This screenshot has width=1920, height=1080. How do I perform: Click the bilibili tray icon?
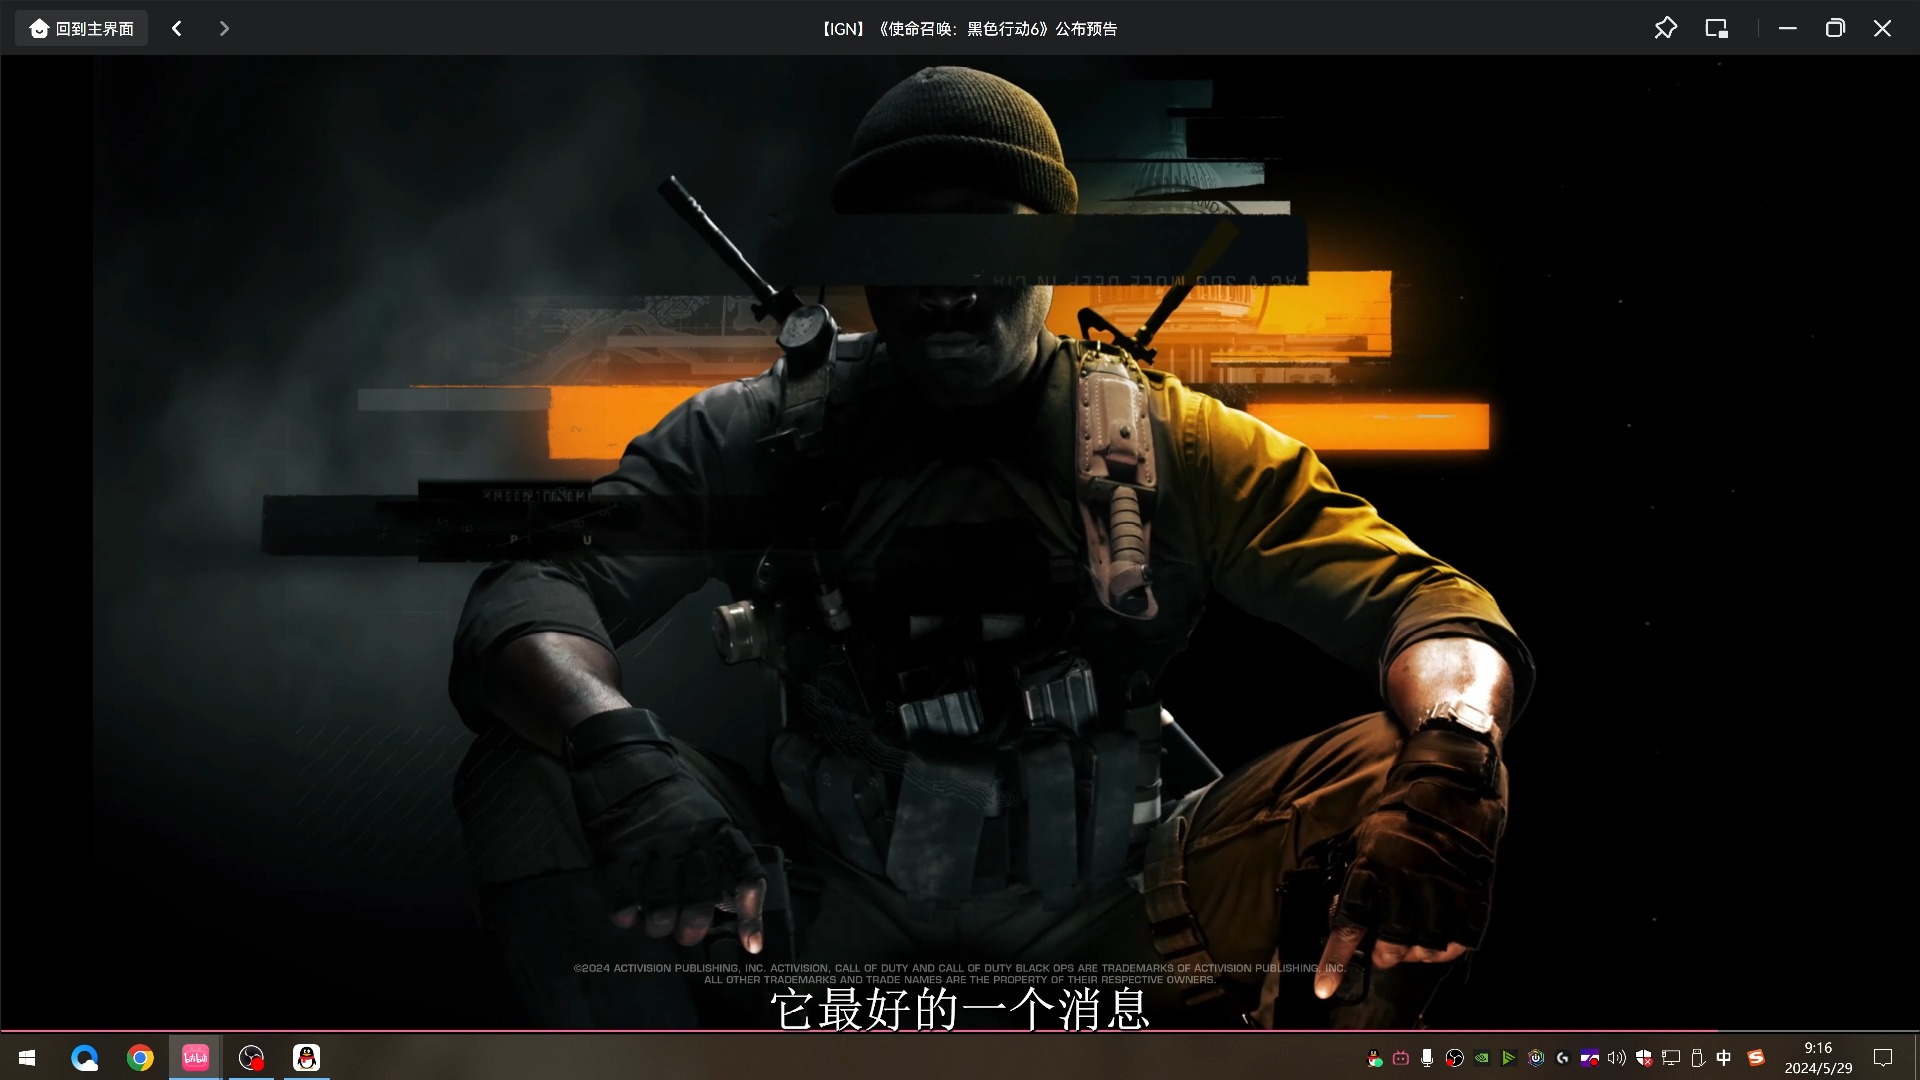pos(1401,1058)
